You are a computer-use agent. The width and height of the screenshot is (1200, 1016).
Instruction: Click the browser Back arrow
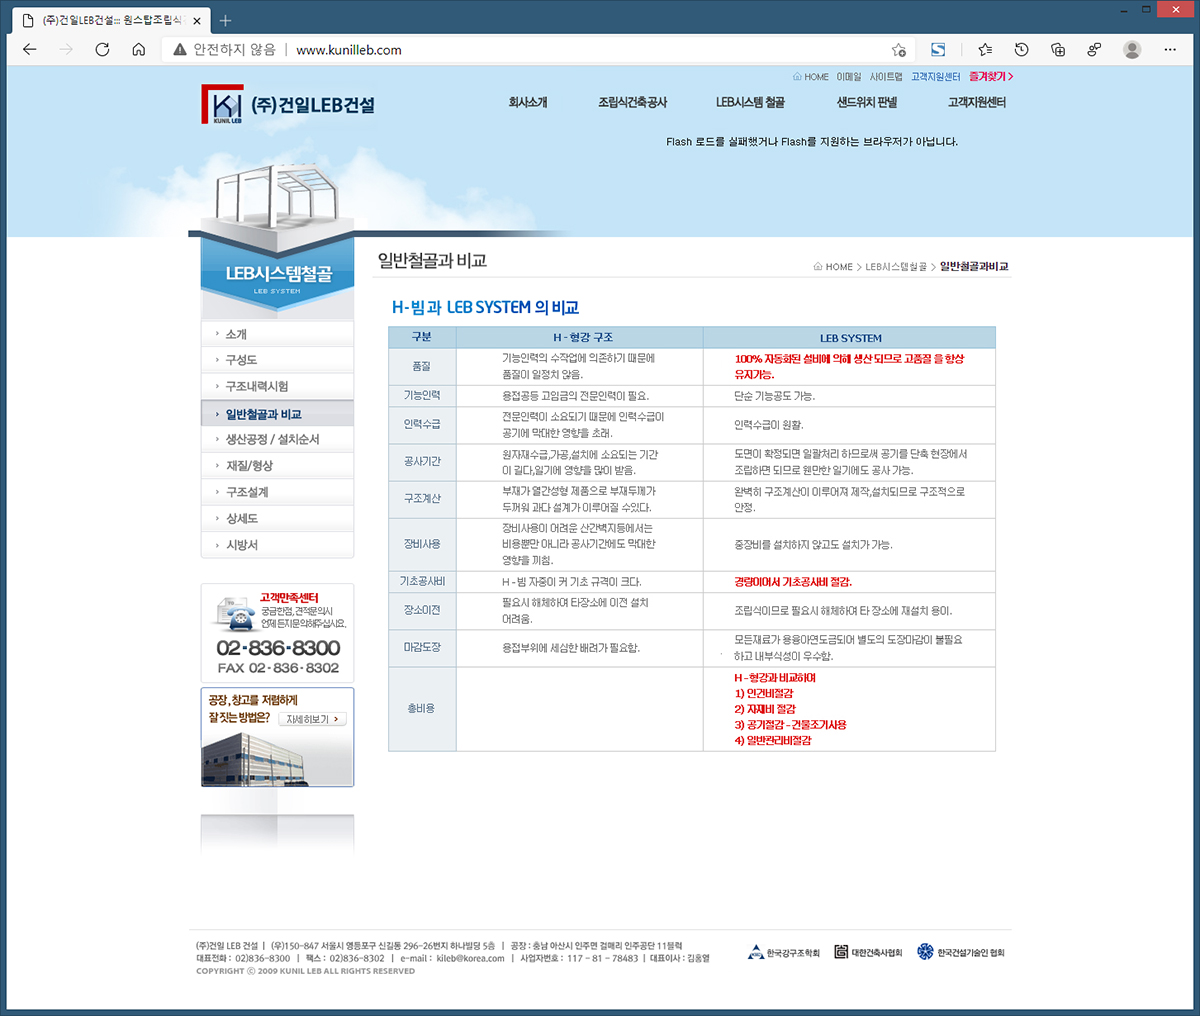(x=30, y=50)
